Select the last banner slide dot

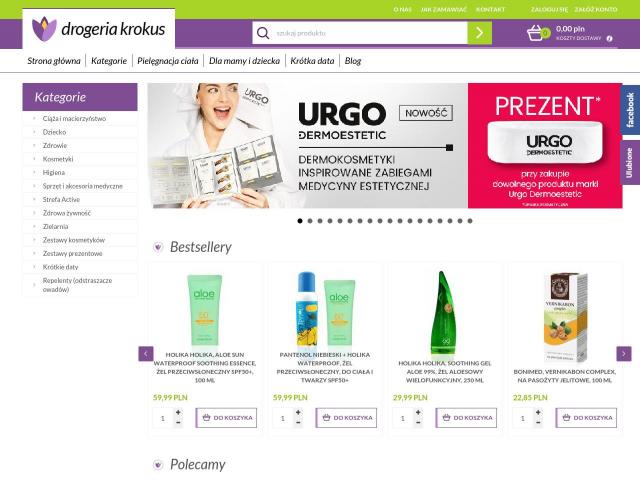point(470,221)
